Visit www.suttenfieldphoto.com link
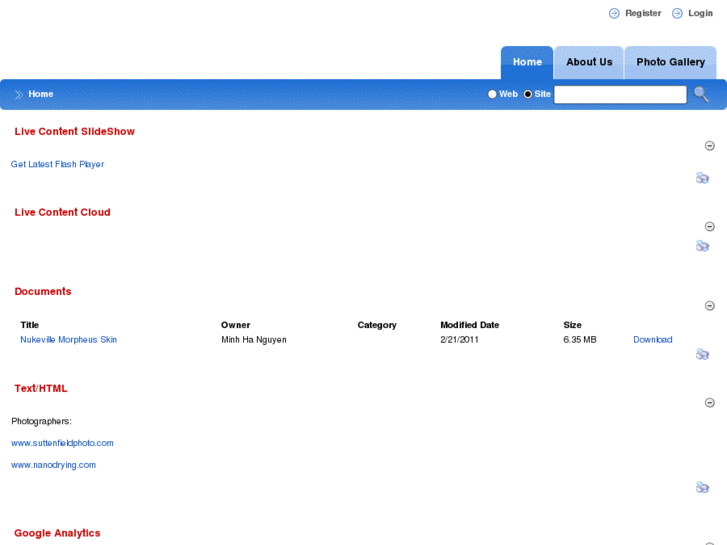 click(x=62, y=443)
